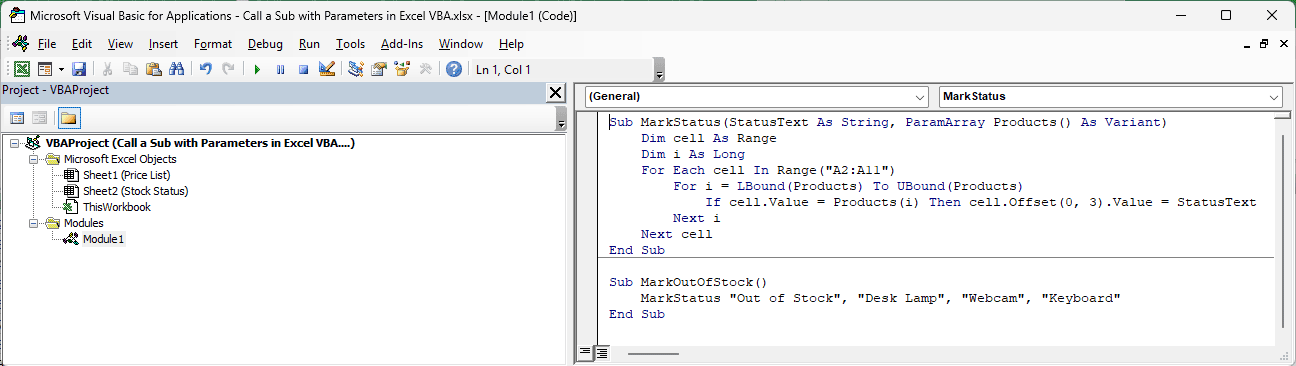Open the Insert object dropdown arrow
Viewport: 1296px width, 366px height.
60,69
